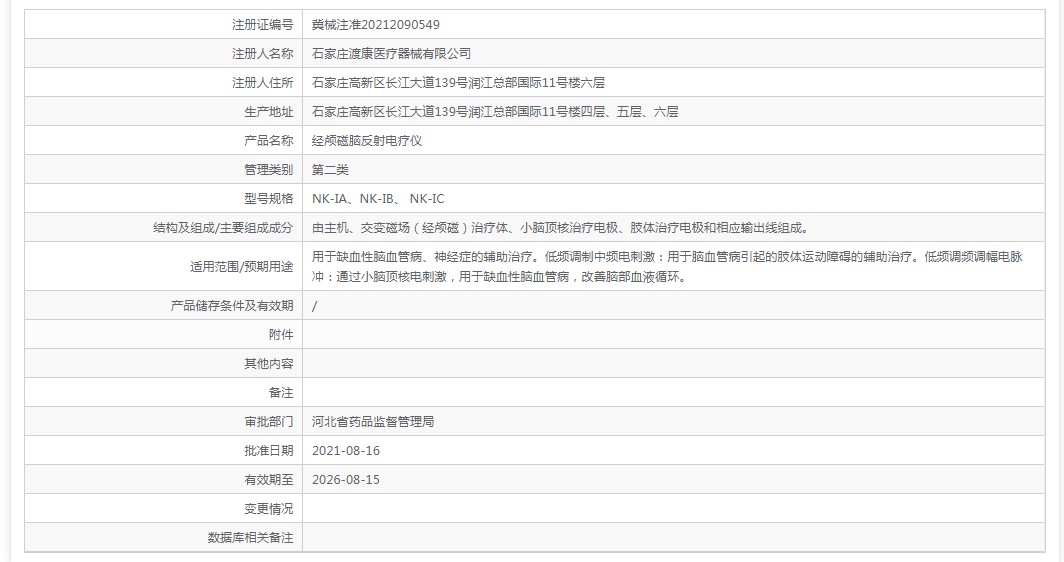The image size is (1064, 562).
Task: Click the 数据库相关备注 label
Action: (x=250, y=538)
